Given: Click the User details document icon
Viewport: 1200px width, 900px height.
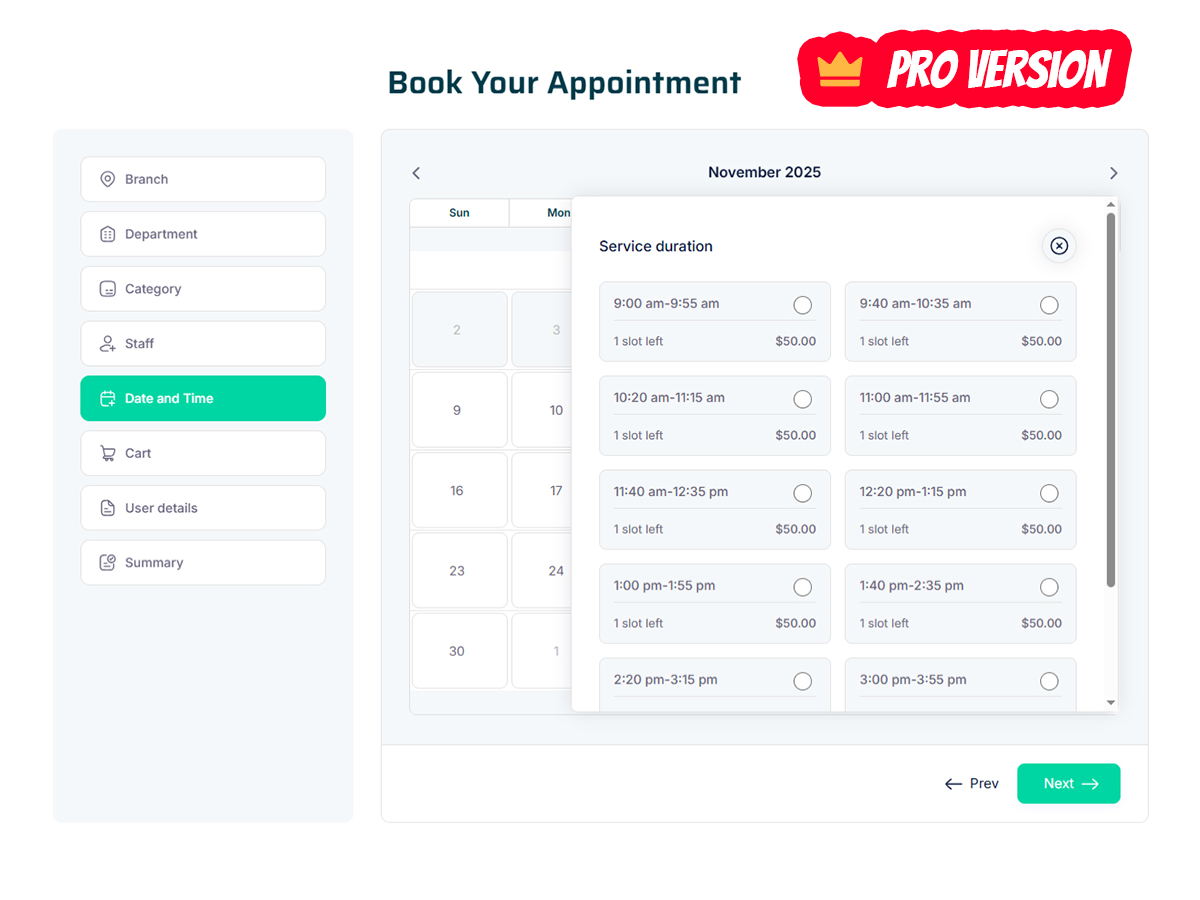Looking at the screenshot, I should click(x=108, y=508).
